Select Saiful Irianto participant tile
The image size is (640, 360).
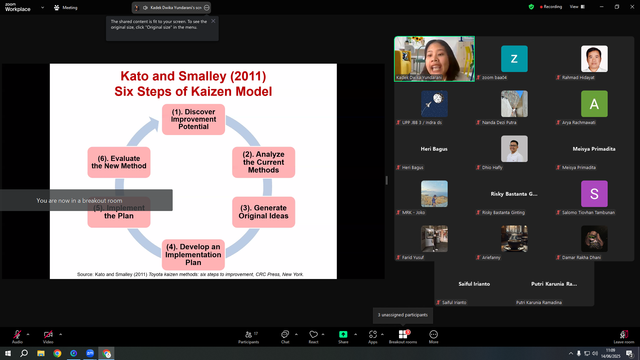pos(474,284)
